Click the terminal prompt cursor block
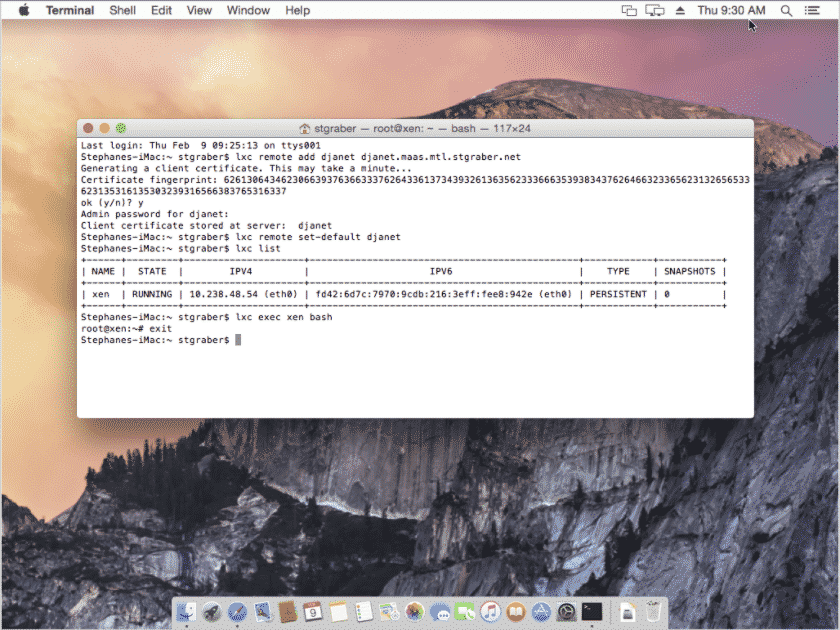The width and height of the screenshot is (840, 630). [238, 340]
